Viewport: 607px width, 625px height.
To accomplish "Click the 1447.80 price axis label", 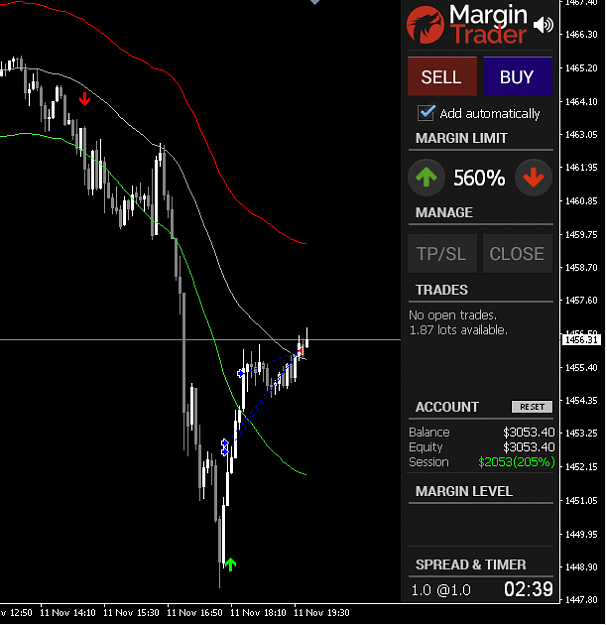I will [581, 599].
